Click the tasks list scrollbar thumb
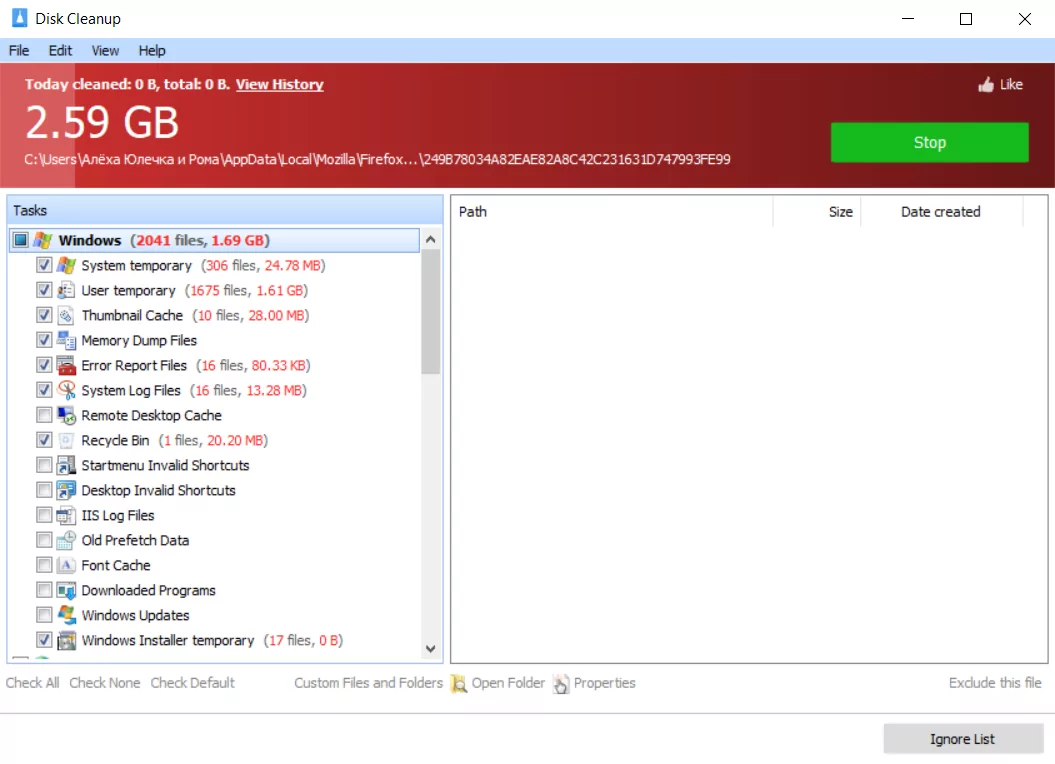This screenshot has width=1055, height=764. [x=431, y=311]
